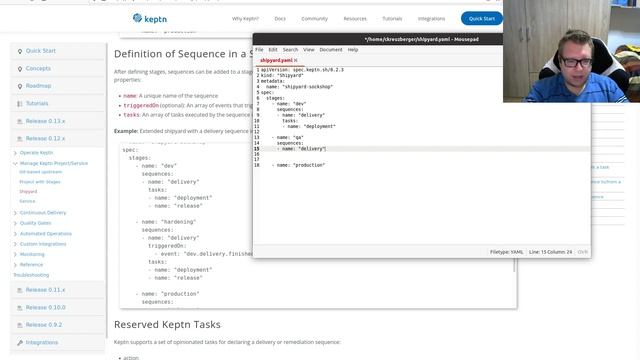Select Shipyard page in sidebar
Screen dimensions: 640x360
[x=28, y=192]
